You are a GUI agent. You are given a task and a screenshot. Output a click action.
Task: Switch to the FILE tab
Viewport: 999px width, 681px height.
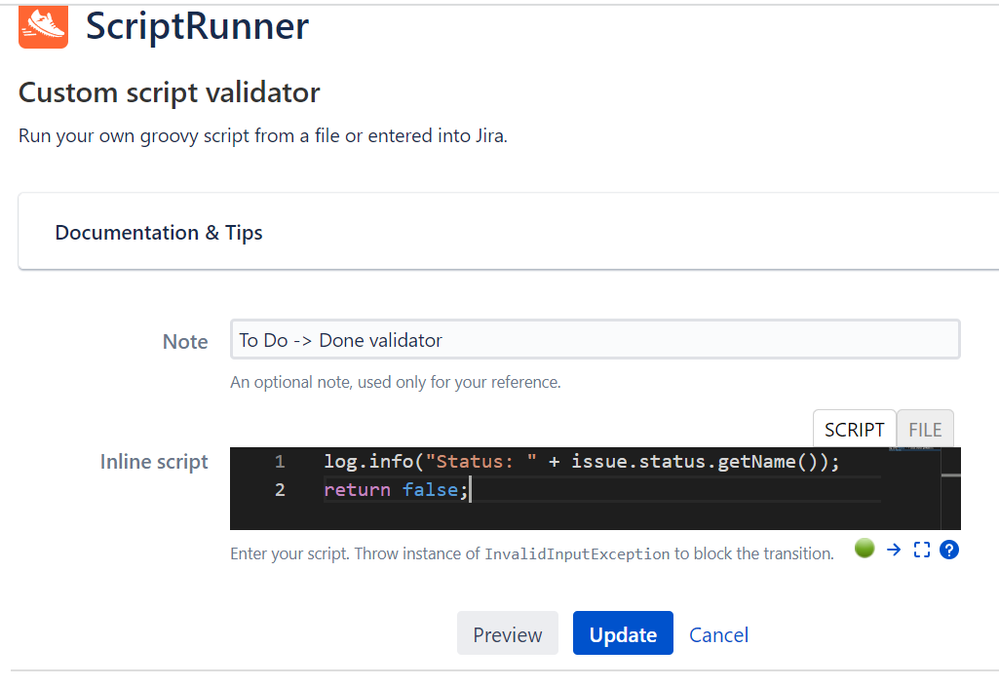(925, 429)
